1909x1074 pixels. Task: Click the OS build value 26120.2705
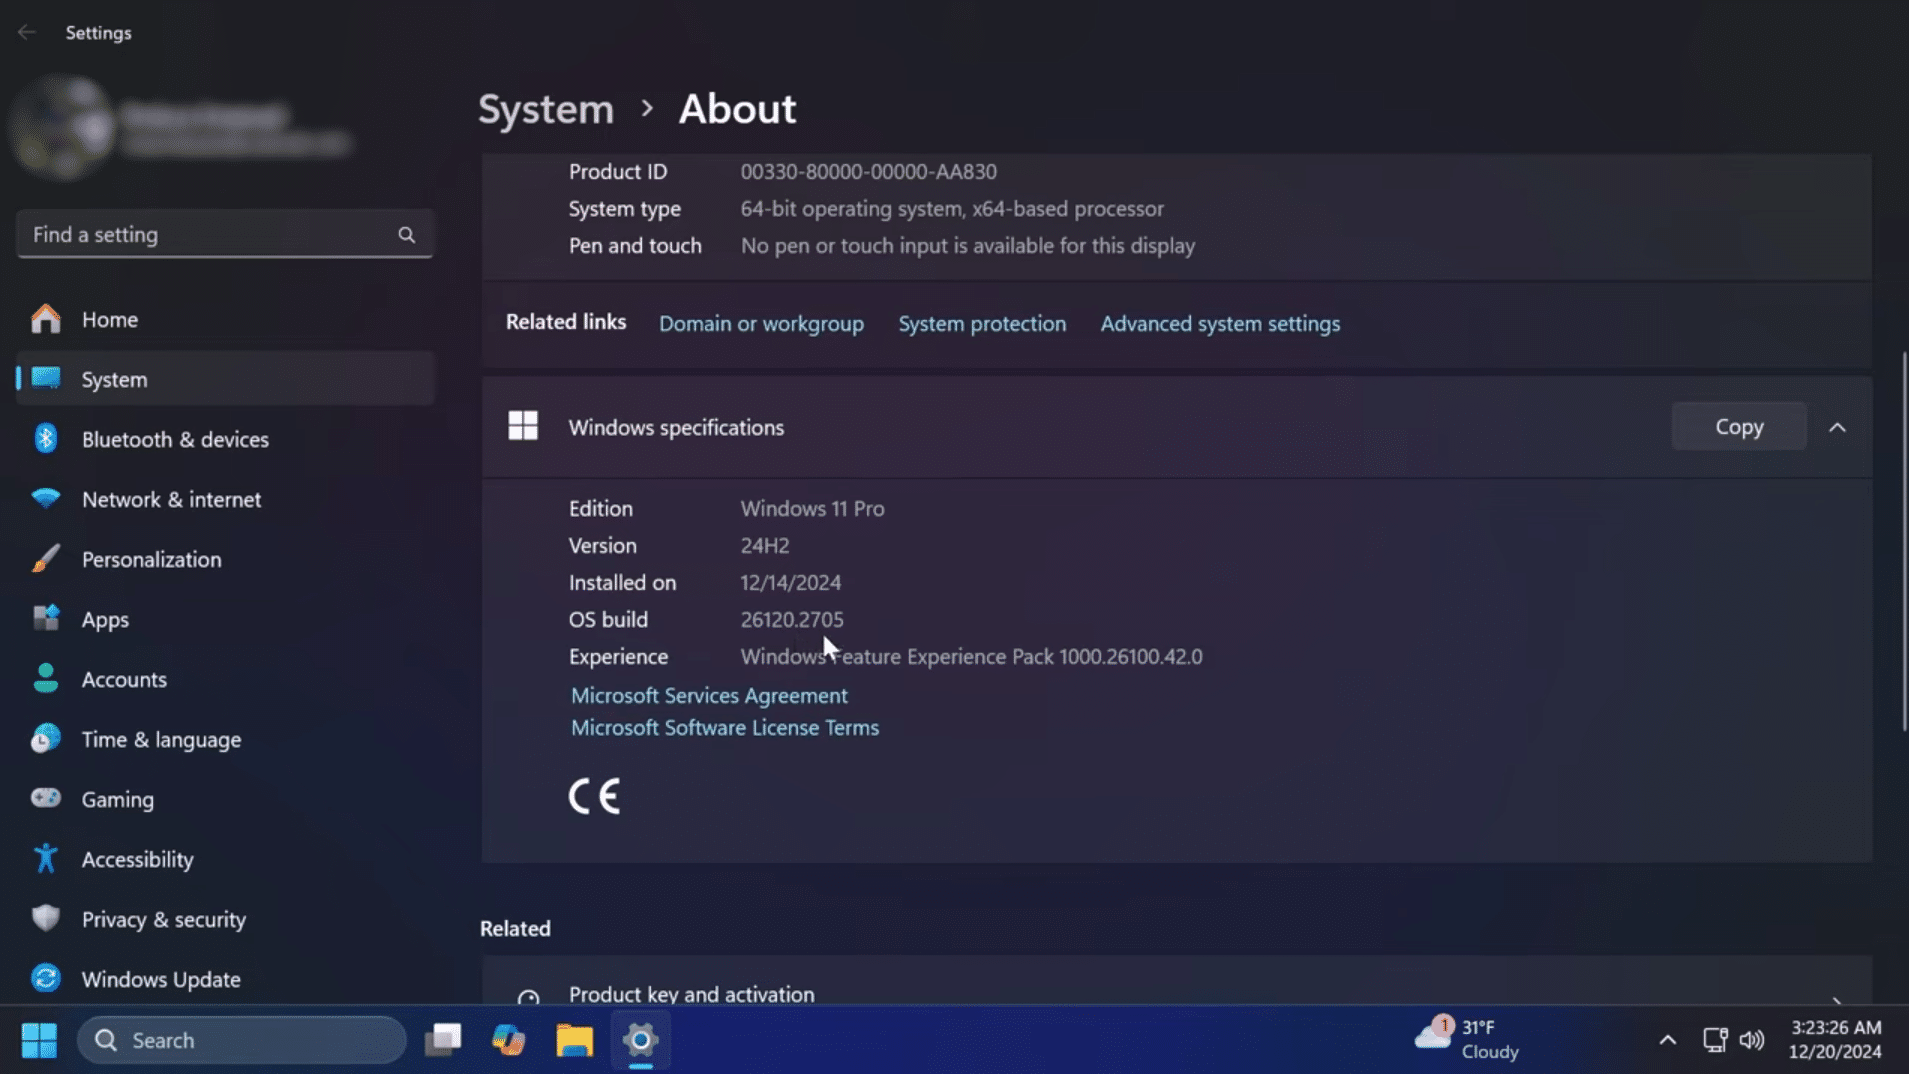coord(792,620)
